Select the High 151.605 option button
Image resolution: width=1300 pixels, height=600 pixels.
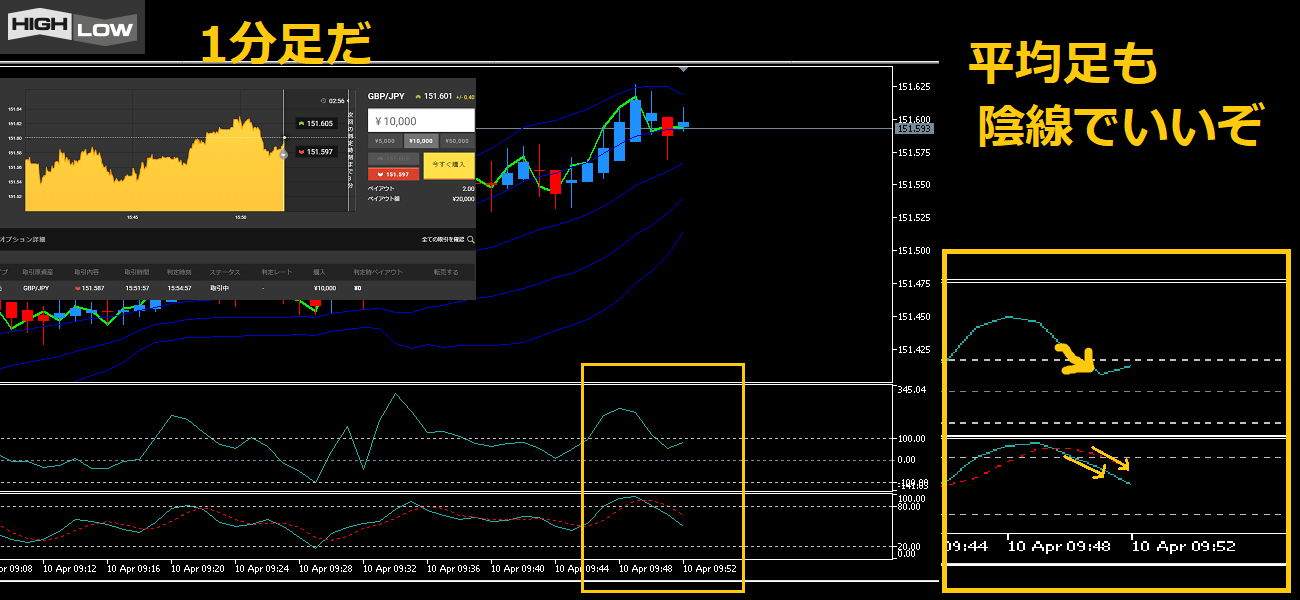pos(393,158)
